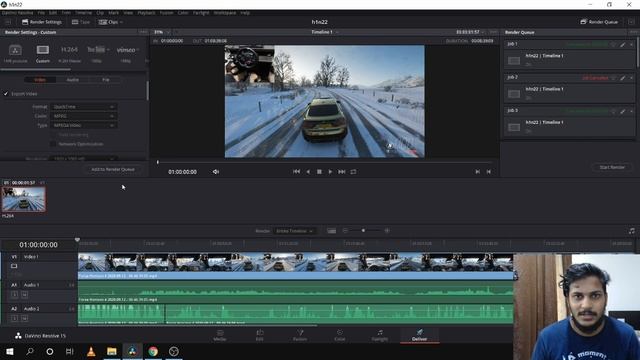Open VLC from the Windows taskbar
The image size is (640, 360).
coord(91,351)
